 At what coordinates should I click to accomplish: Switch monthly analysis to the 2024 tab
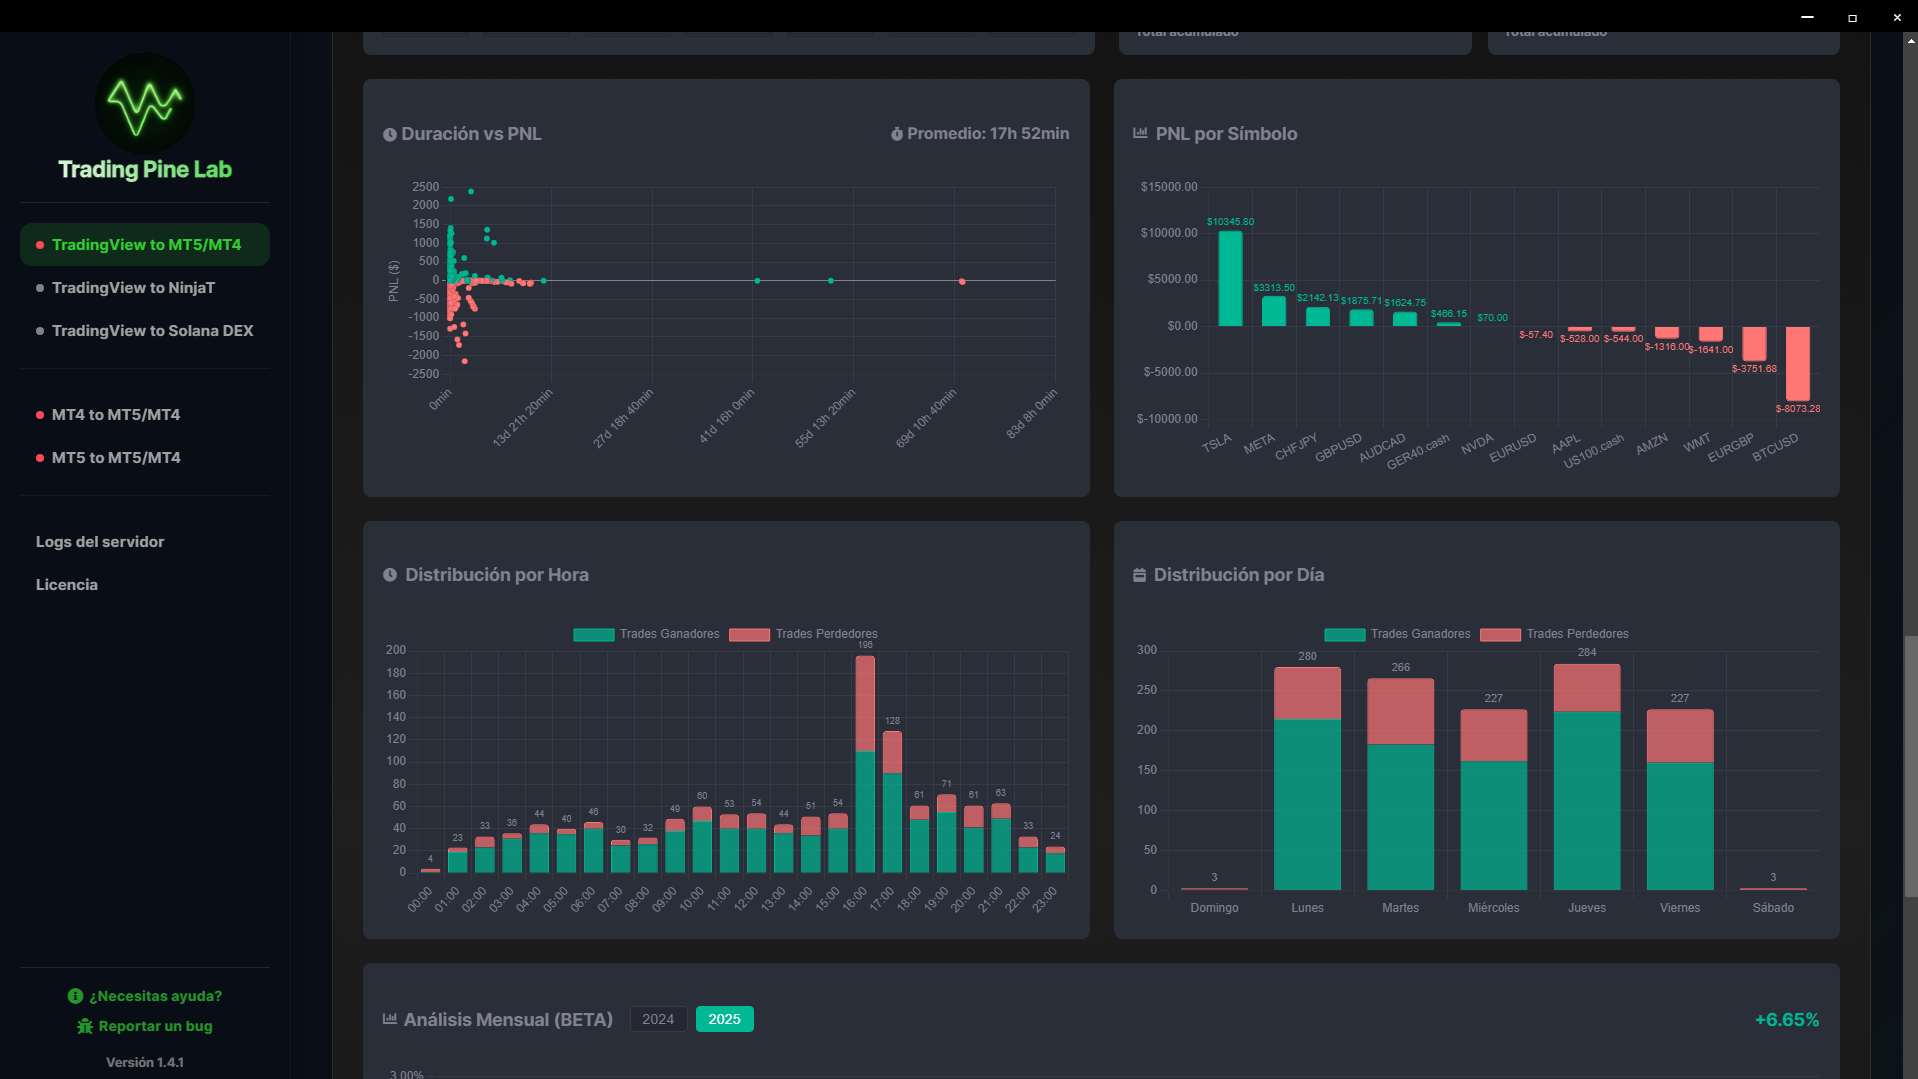coord(658,1019)
